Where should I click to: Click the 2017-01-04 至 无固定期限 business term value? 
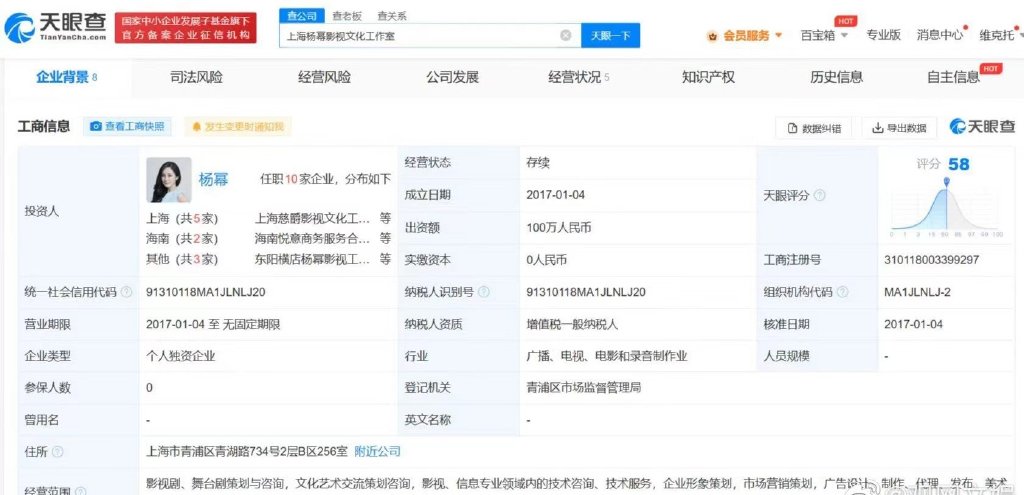213,324
